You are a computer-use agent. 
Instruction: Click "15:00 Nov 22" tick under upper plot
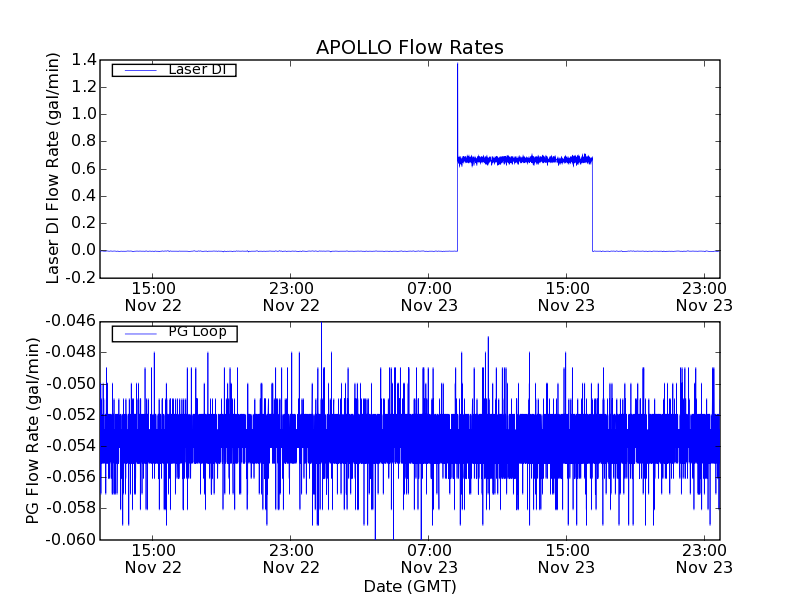[x=153, y=297]
